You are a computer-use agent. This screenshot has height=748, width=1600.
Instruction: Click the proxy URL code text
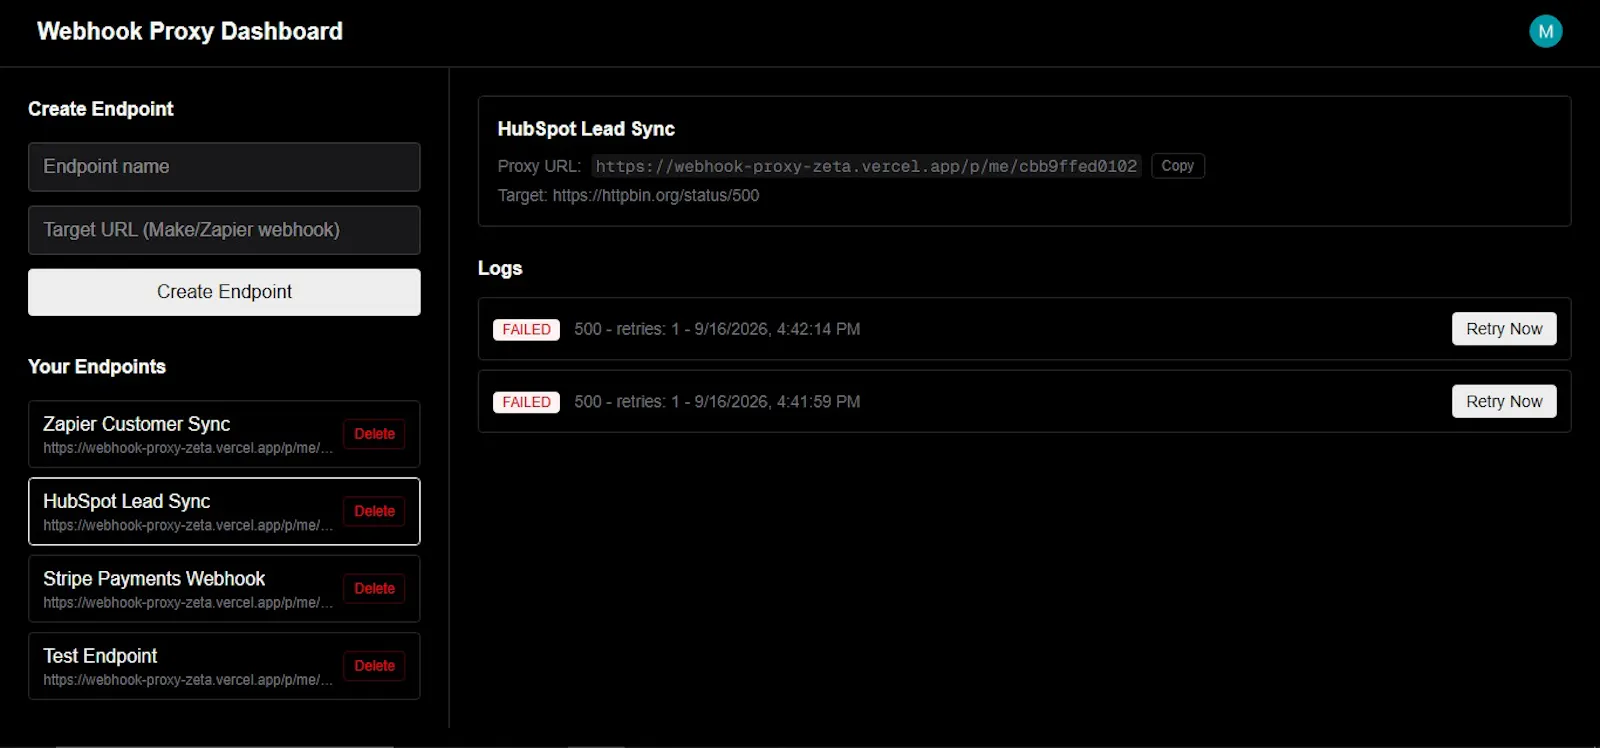pyautogui.click(x=866, y=166)
